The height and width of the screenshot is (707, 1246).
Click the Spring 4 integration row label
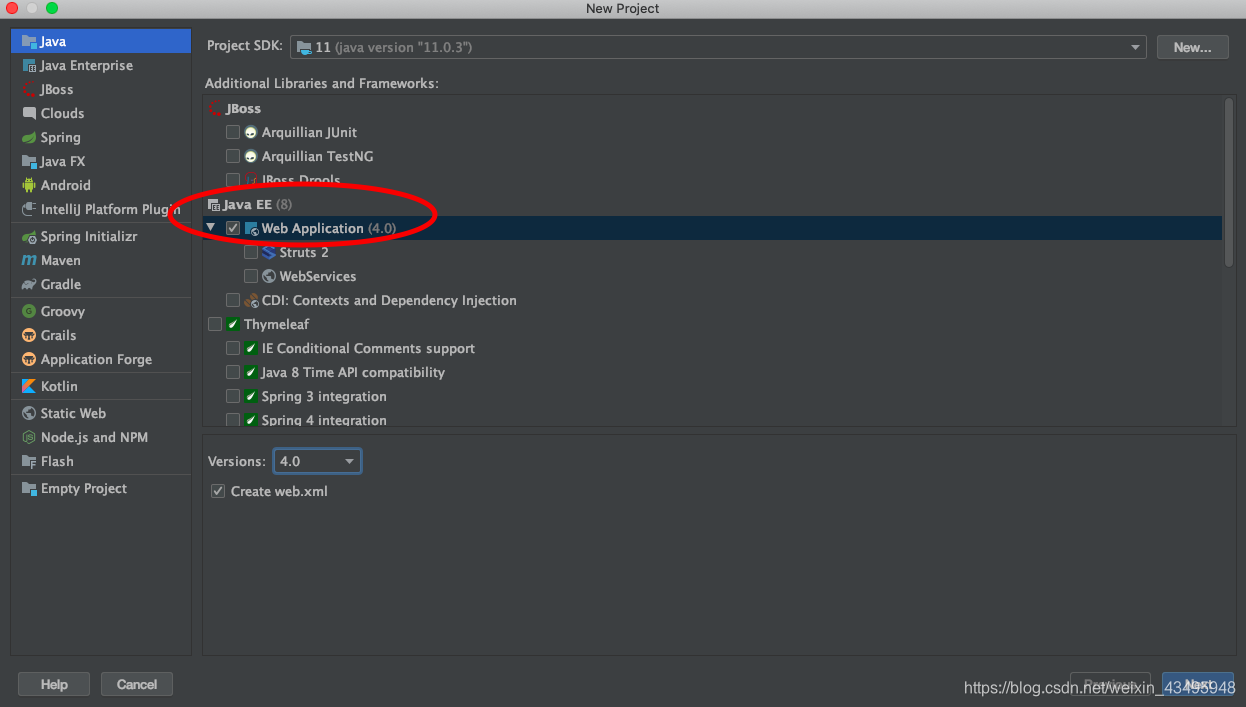click(324, 421)
